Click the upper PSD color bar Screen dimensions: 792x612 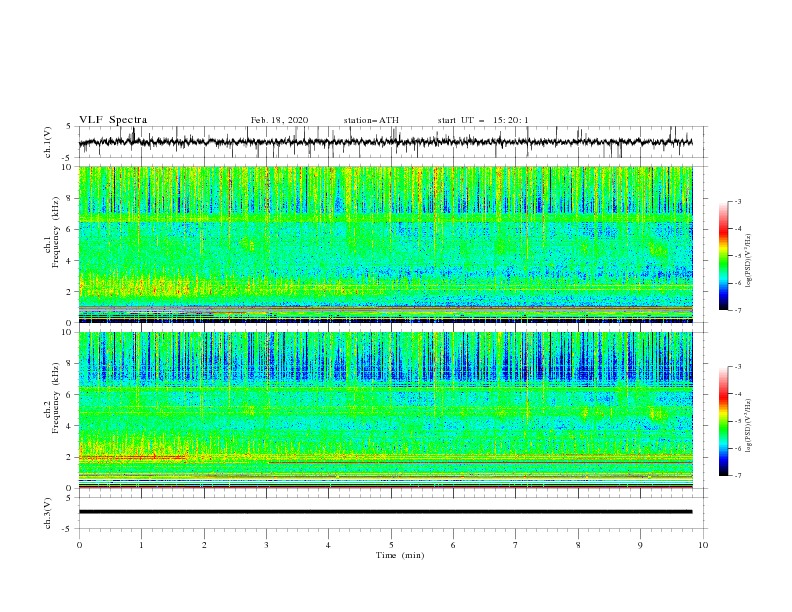[x=723, y=256]
